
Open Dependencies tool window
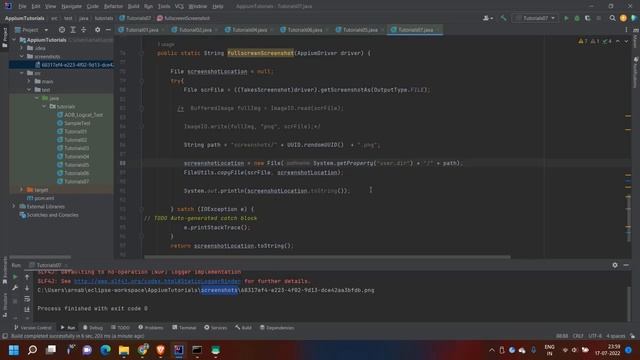coord(277,328)
